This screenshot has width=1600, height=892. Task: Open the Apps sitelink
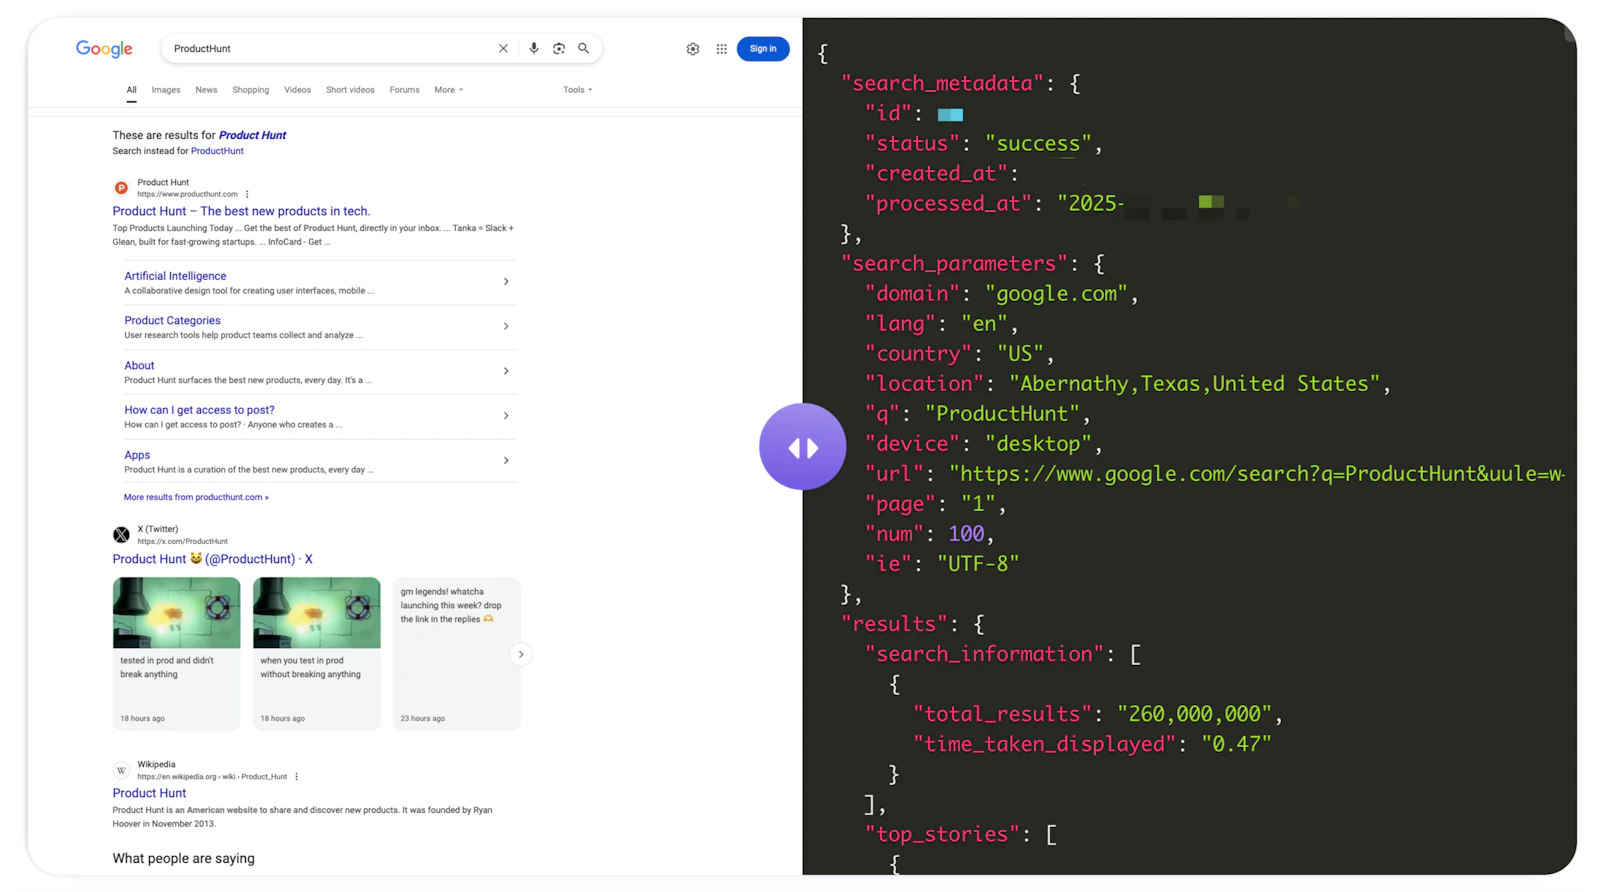(x=137, y=455)
